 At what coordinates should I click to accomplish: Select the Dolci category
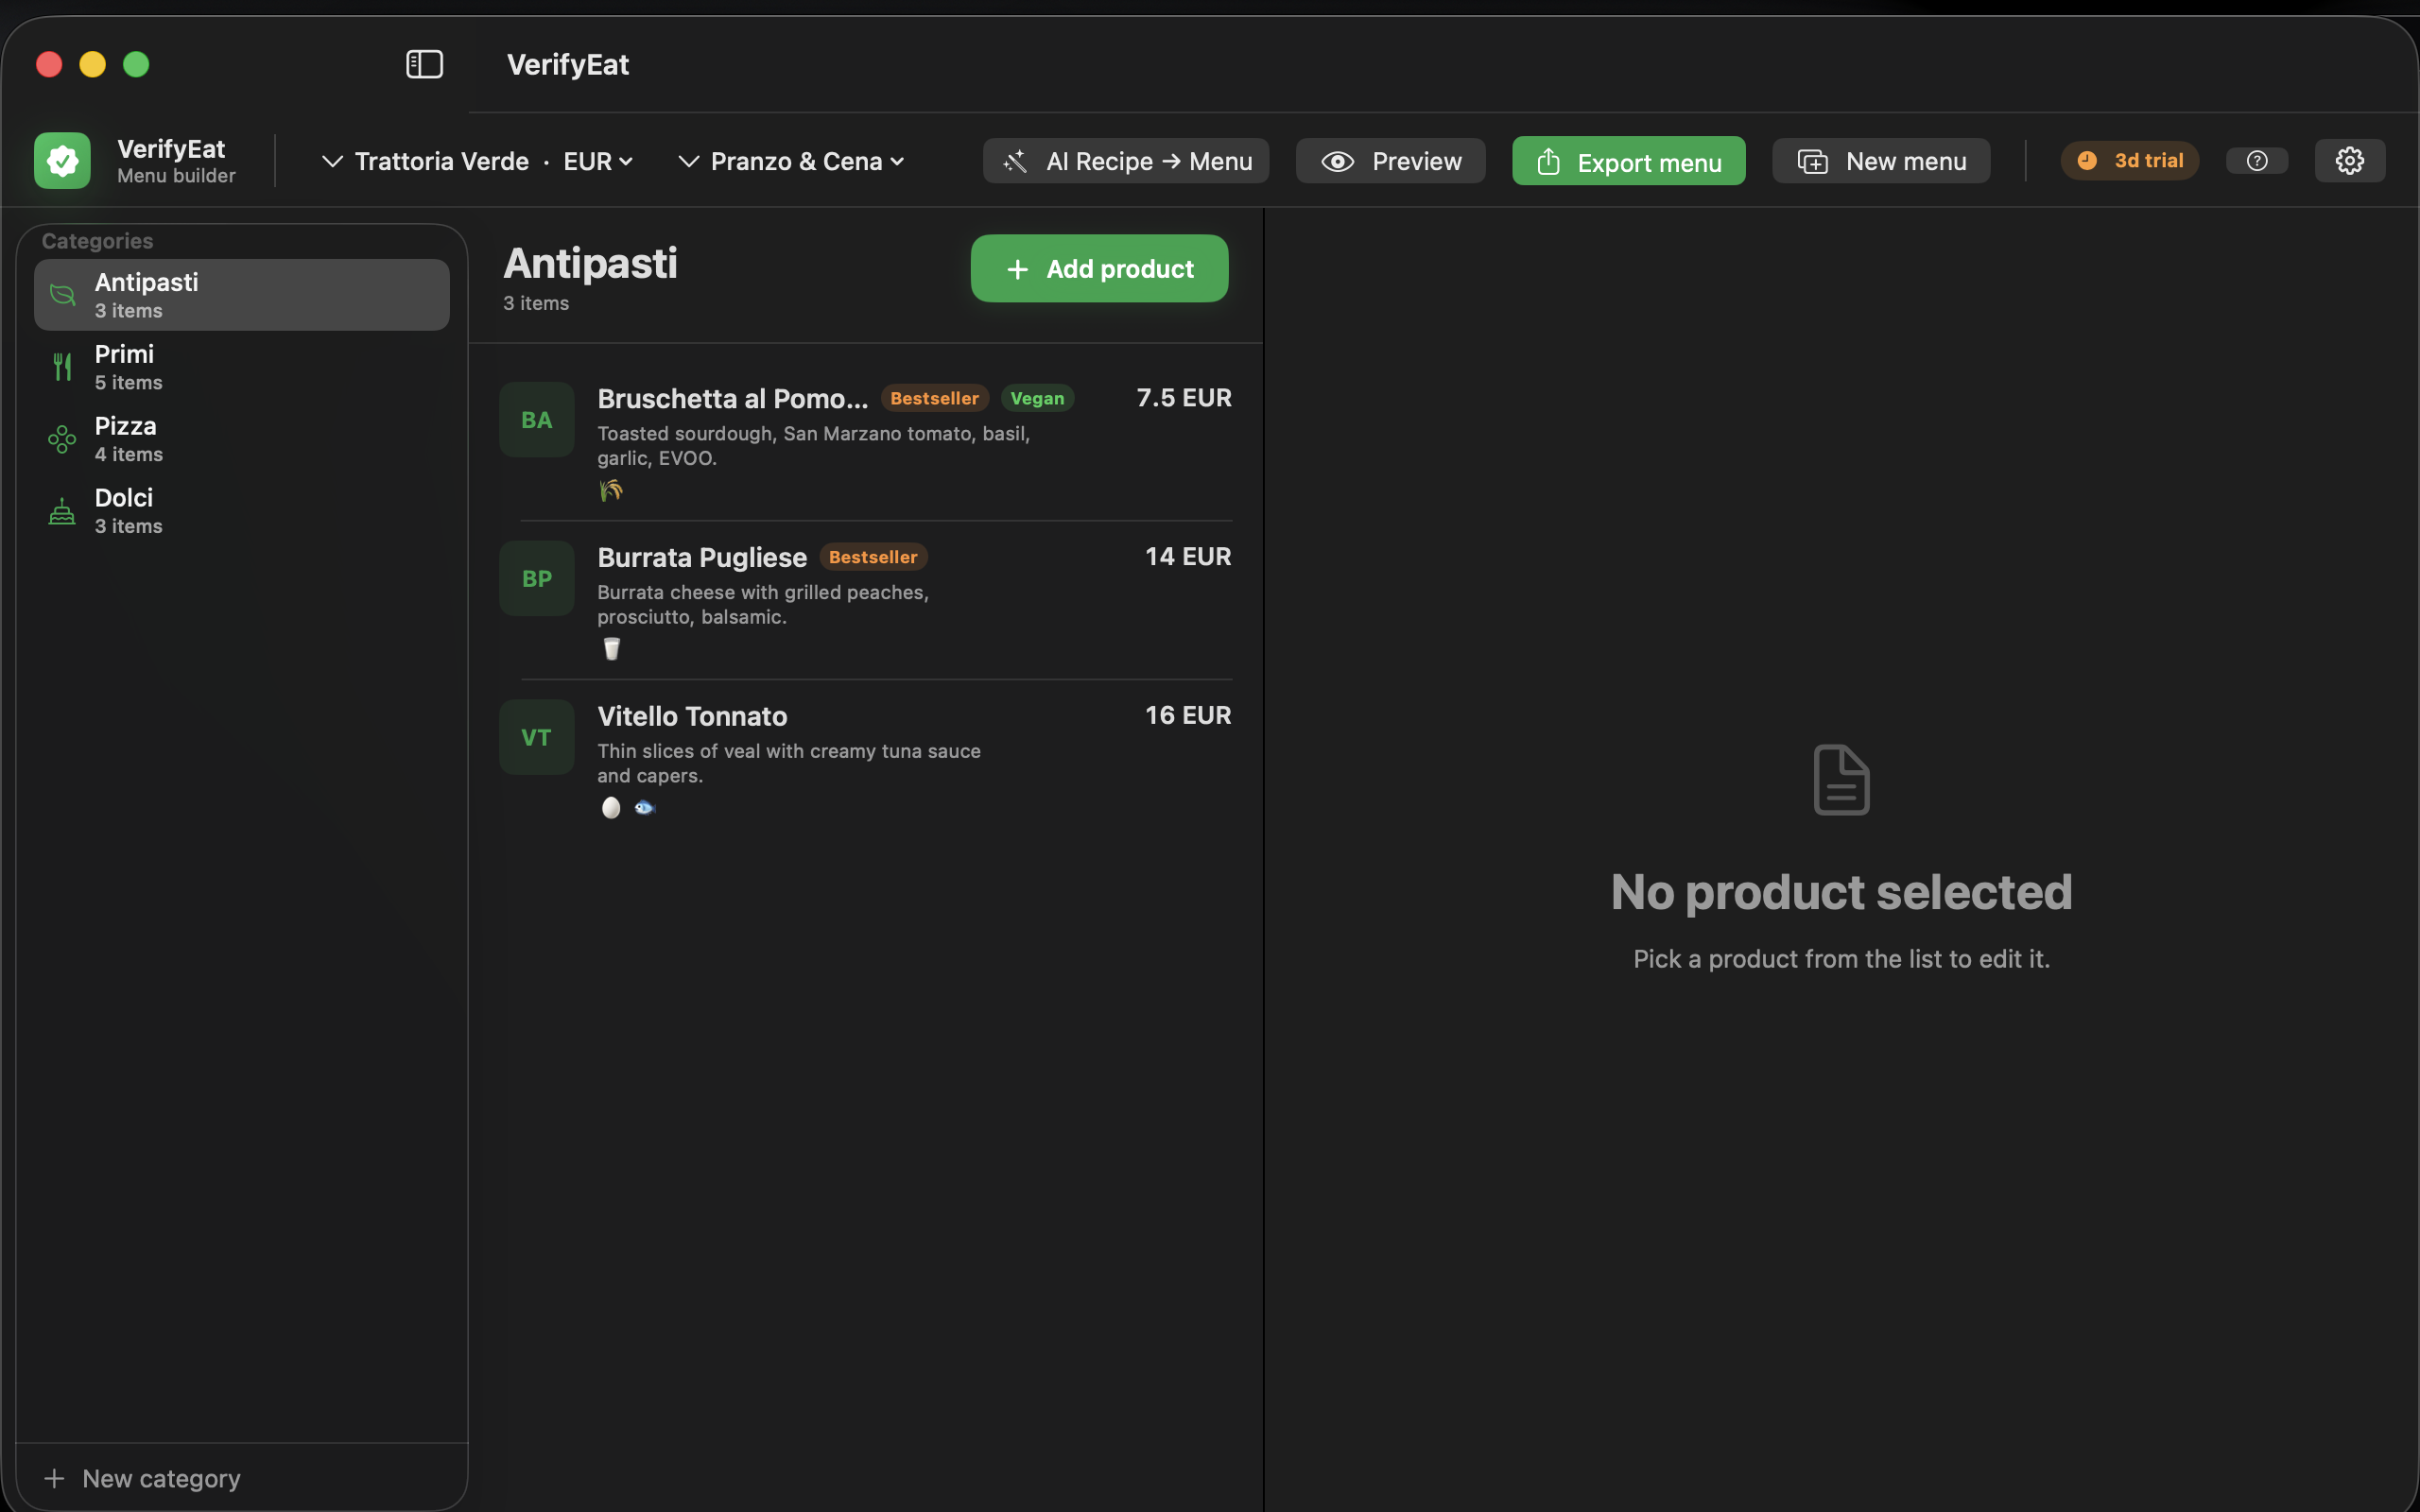242,511
